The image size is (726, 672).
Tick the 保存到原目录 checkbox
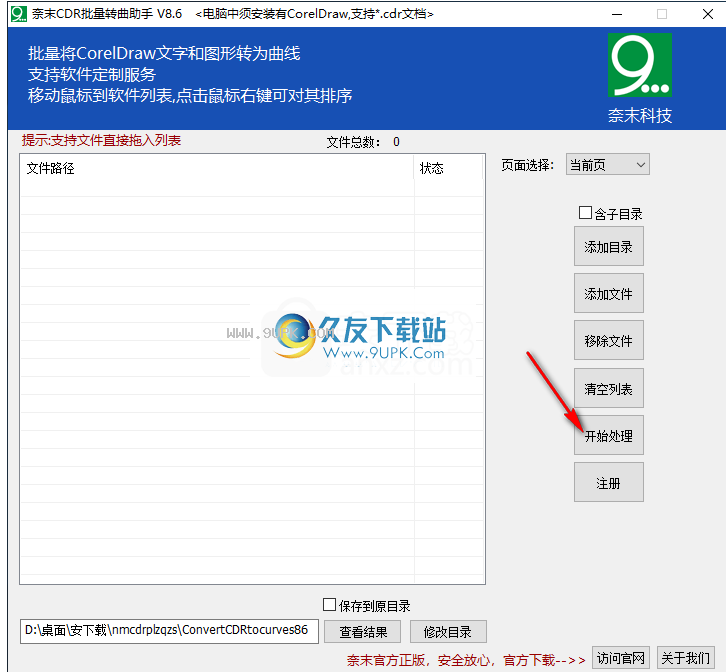329,604
